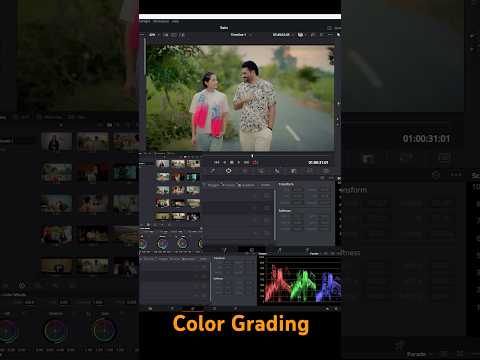480x360 pixels.
Task: Click the green channel waveform in the parade scope
Action: coord(303,284)
